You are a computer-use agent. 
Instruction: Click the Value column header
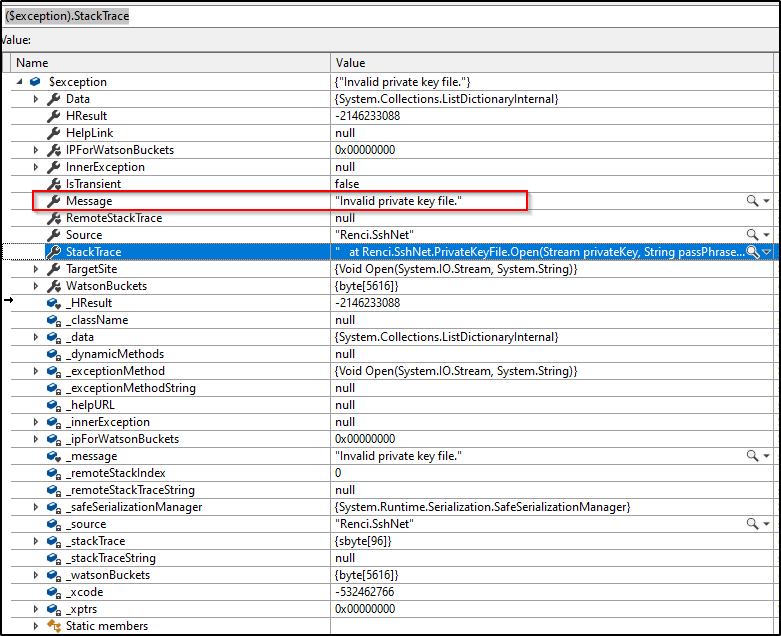(551, 63)
